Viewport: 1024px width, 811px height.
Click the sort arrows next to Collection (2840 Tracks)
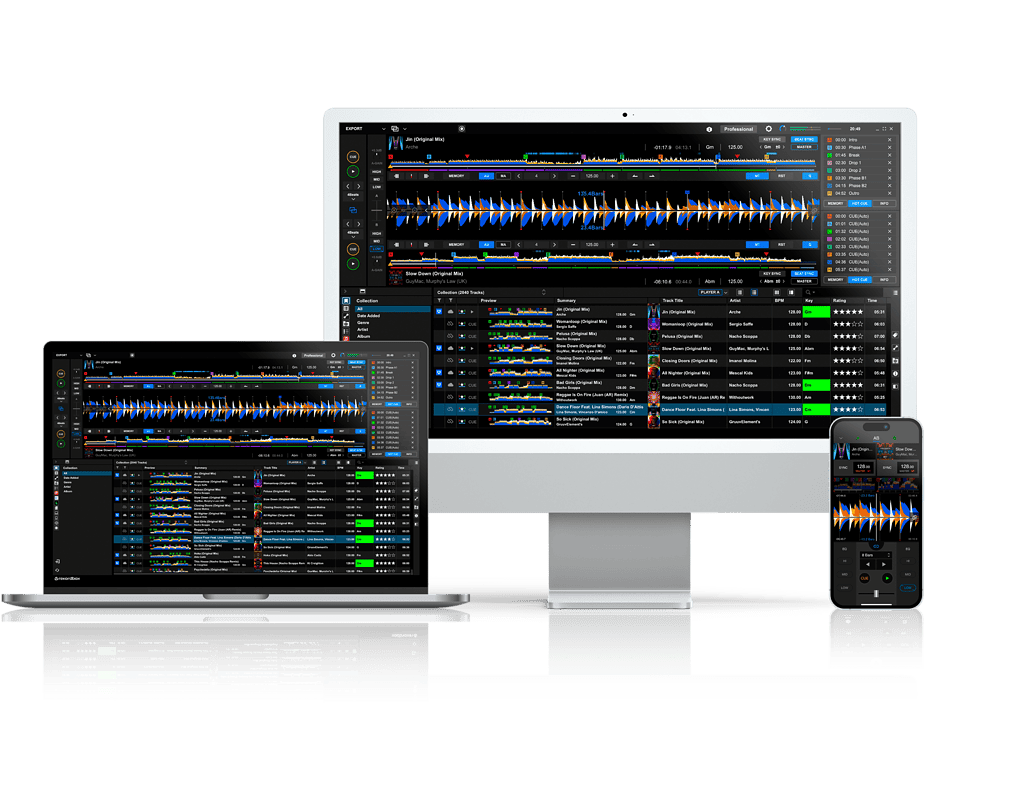pyautogui.click(x=543, y=292)
